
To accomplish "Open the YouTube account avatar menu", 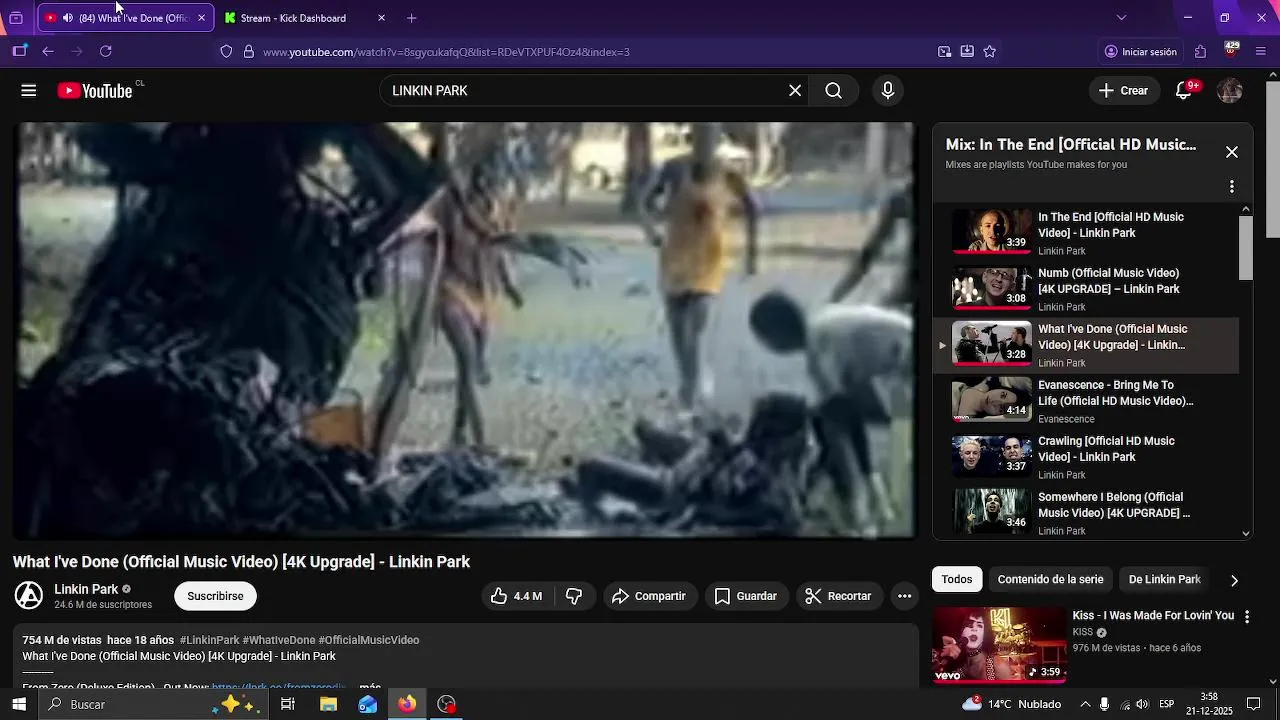I will point(1230,91).
